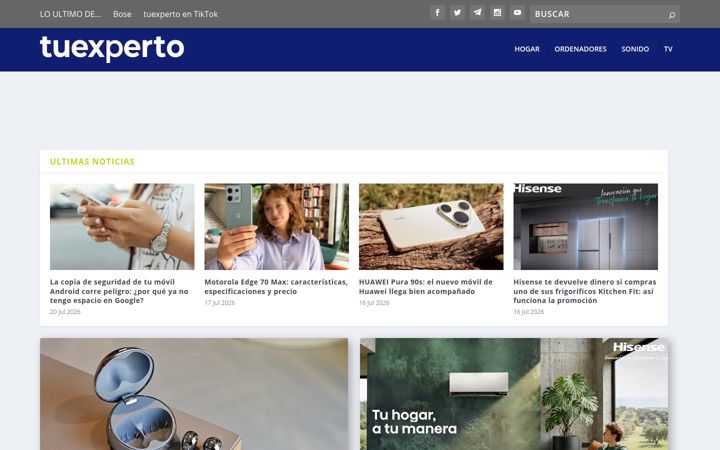The height and width of the screenshot is (450, 720).
Task: Click the ULTIMAS NOTICIAS heading
Action: click(92, 162)
